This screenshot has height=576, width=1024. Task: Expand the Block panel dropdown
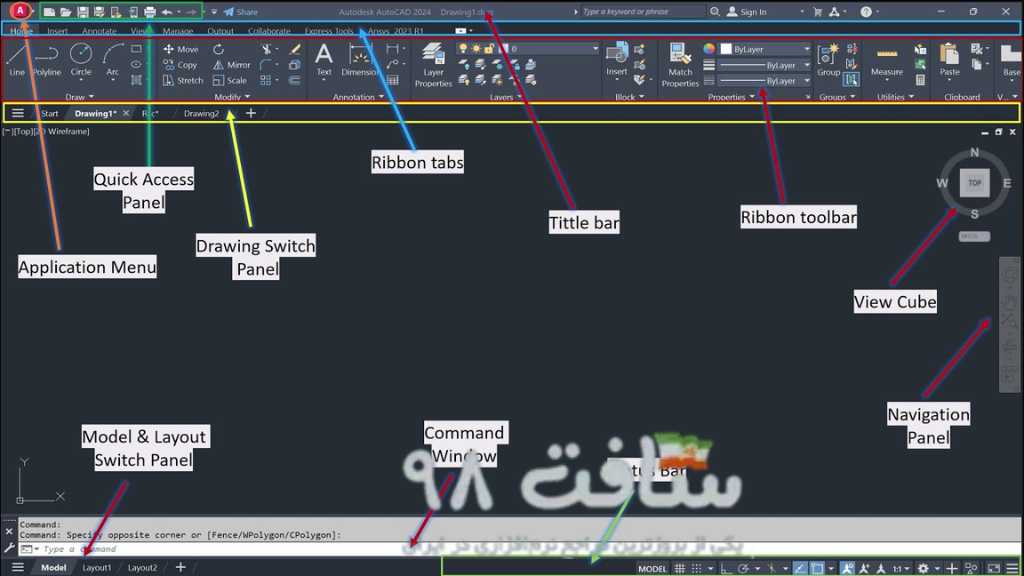[630, 97]
